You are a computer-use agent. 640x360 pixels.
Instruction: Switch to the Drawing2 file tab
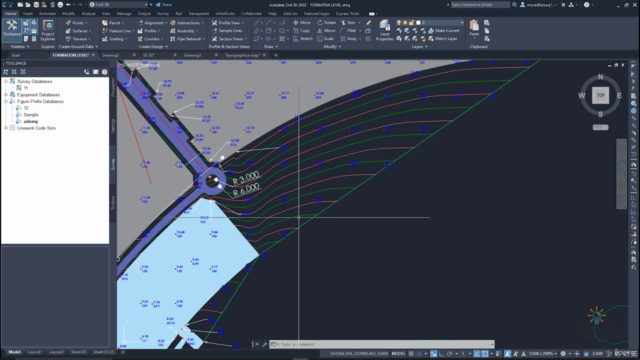111,55
